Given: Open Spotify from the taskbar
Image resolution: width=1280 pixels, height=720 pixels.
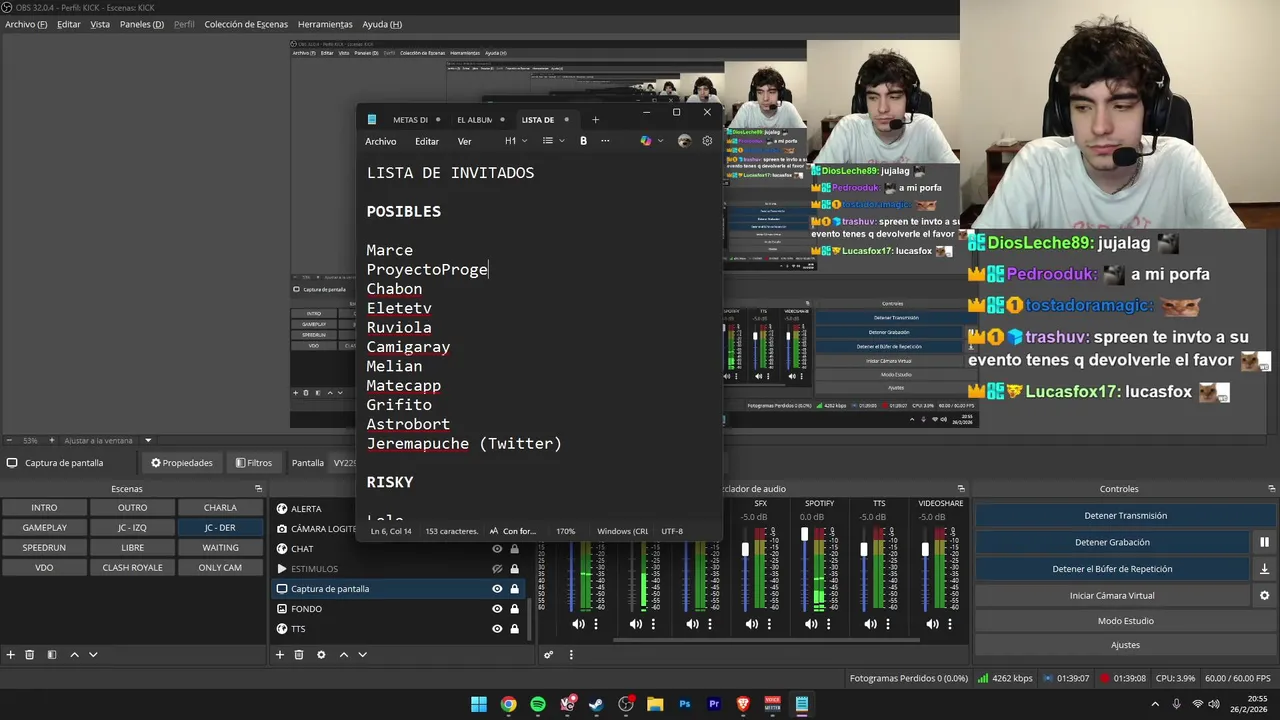Looking at the screenshot, I should [538, 704].
